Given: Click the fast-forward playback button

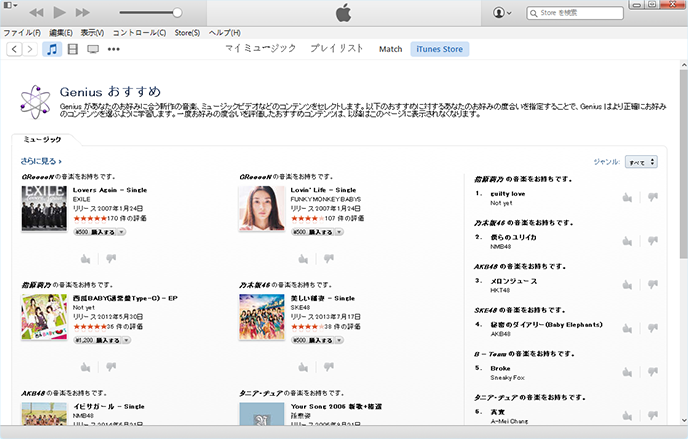Looking at the screenshot, I should pos(82,12).
